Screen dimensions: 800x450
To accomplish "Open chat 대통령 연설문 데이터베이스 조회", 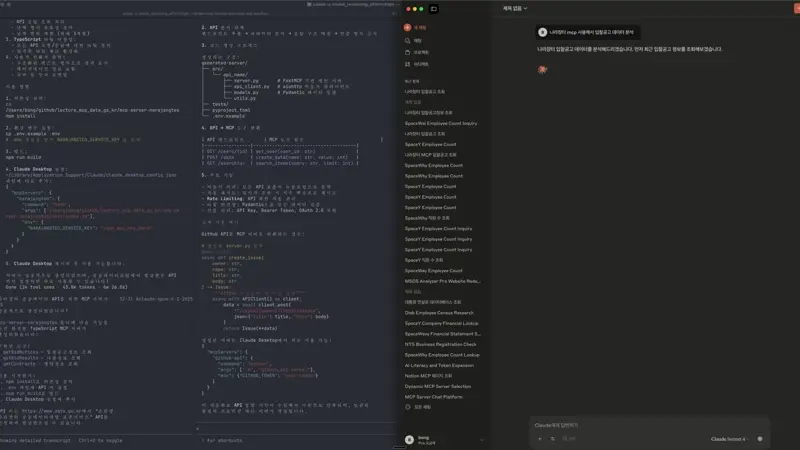I will pos(433,302).
